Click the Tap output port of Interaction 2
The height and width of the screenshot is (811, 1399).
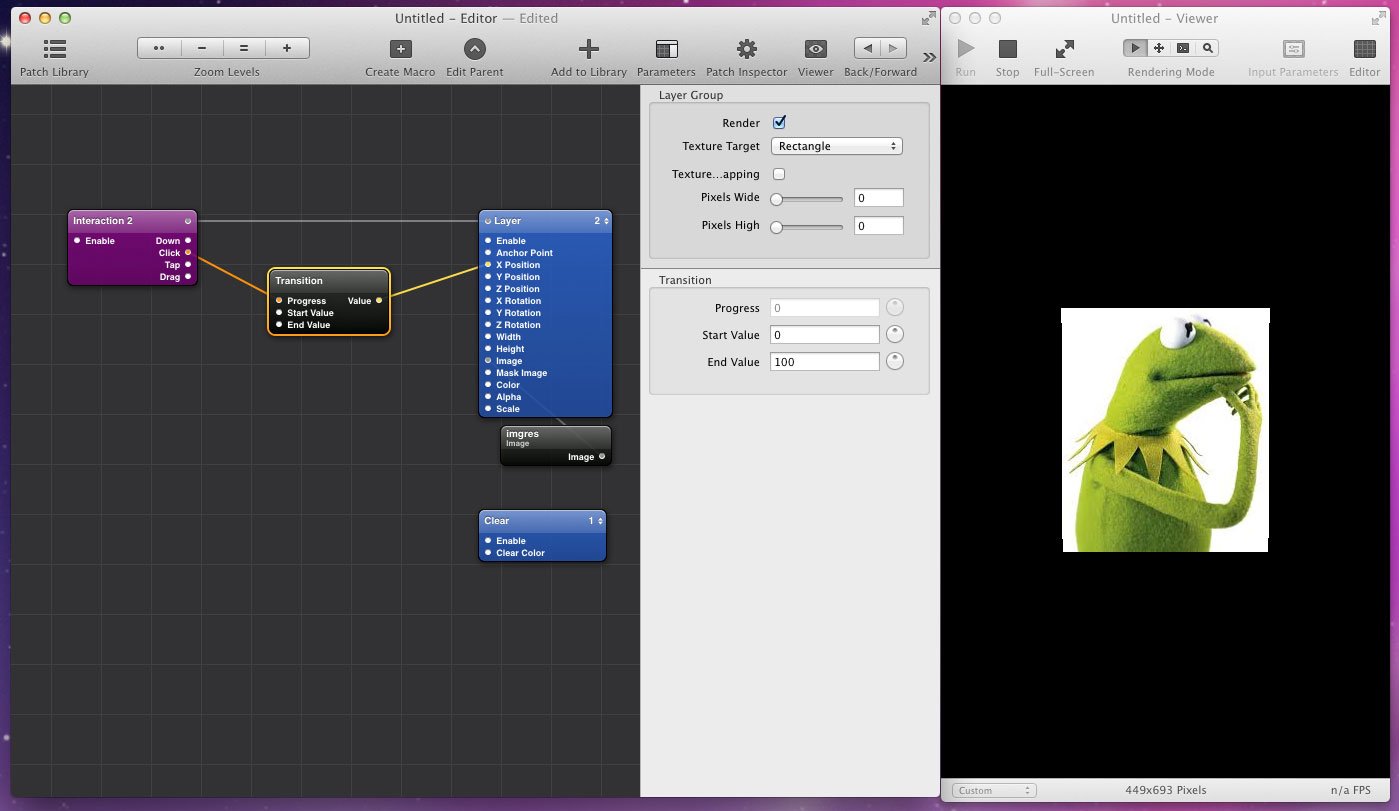point(188,265)
